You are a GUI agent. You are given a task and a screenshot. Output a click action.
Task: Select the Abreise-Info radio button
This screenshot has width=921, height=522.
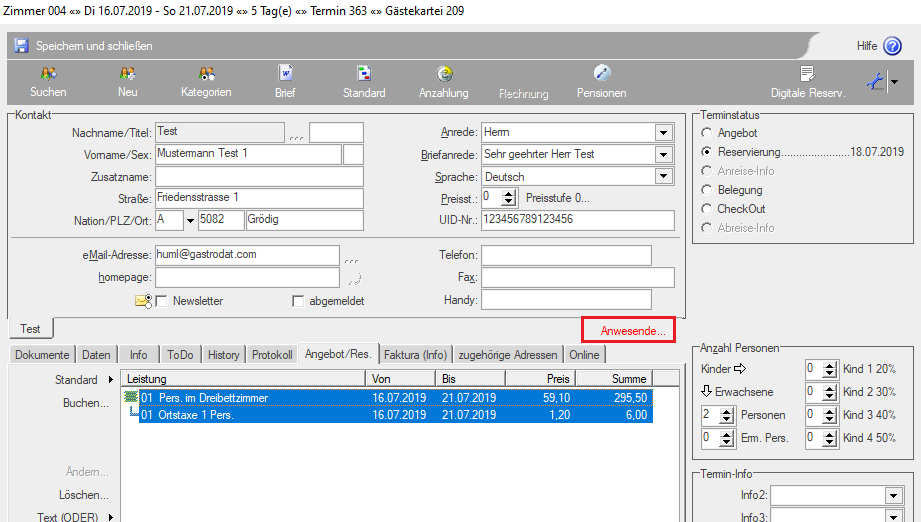coord(707,228)
